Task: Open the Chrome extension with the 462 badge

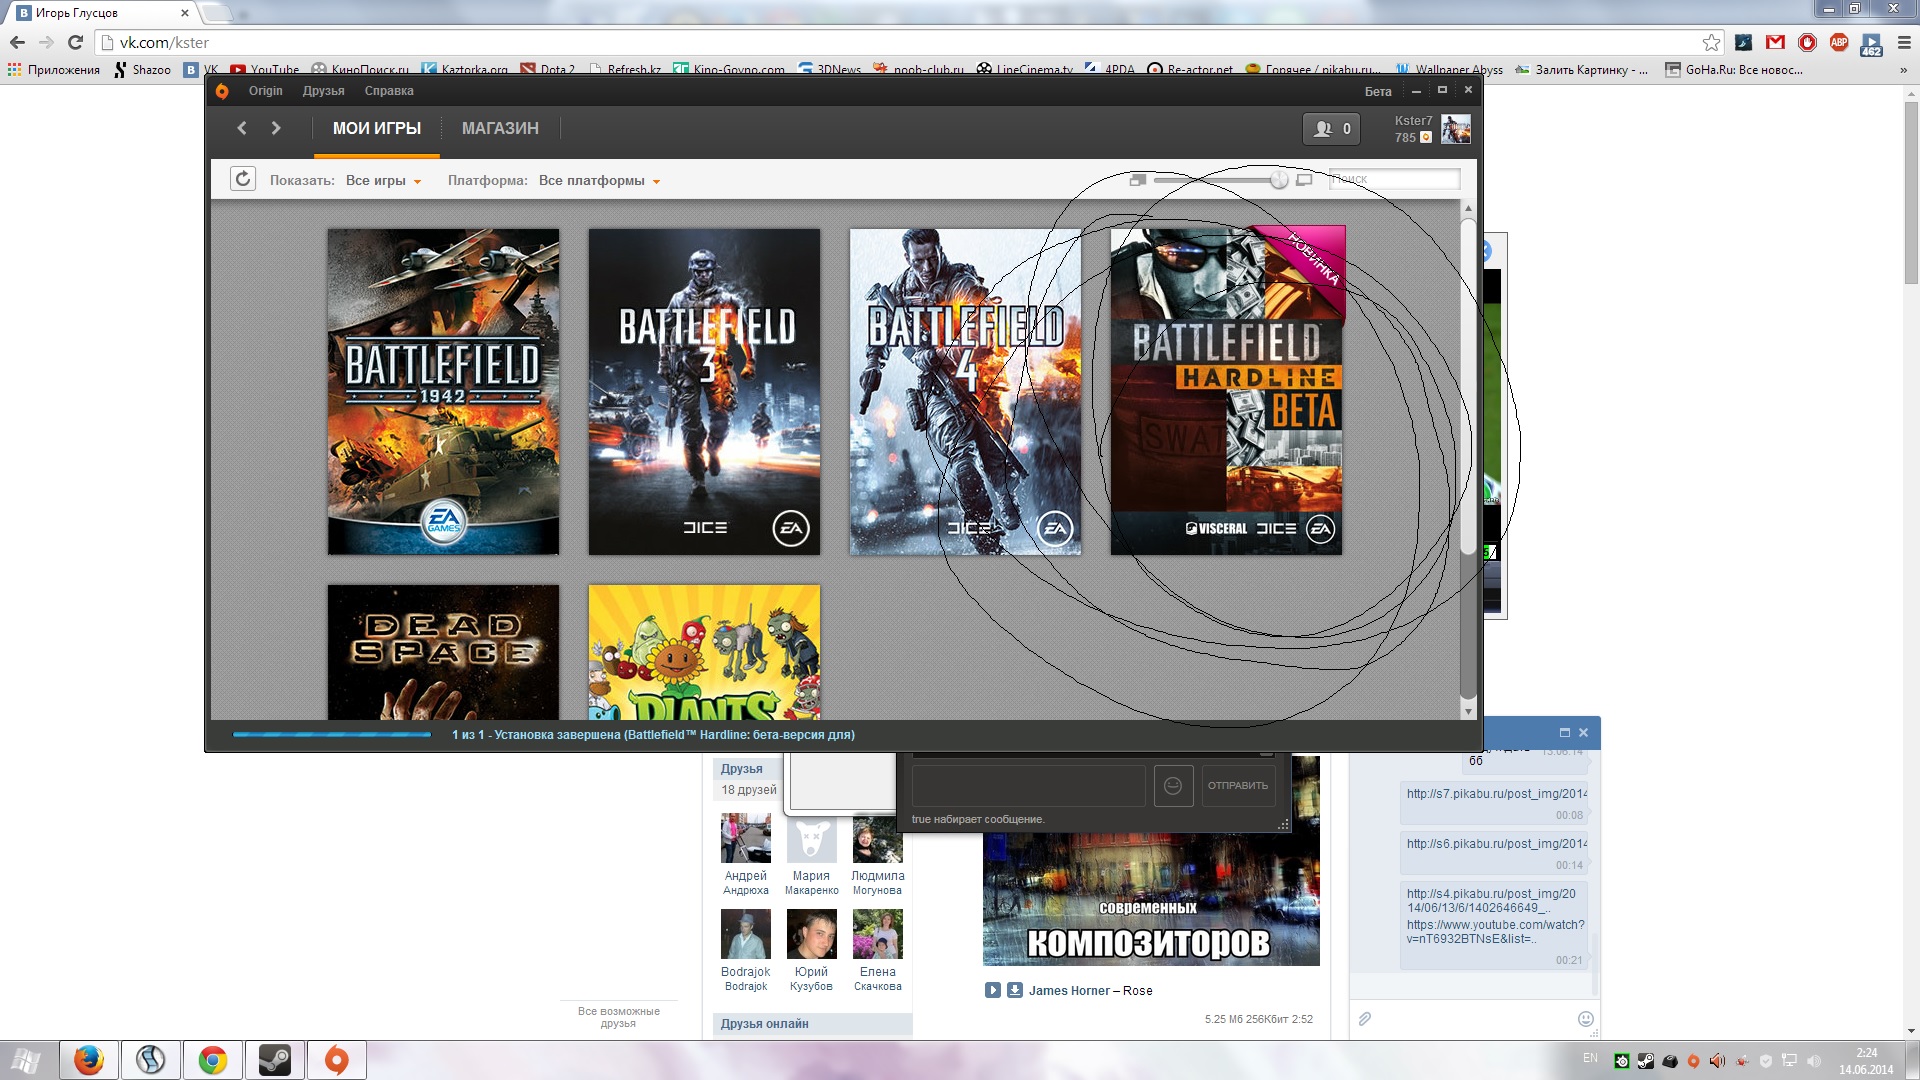Action: coord(1871,44)
